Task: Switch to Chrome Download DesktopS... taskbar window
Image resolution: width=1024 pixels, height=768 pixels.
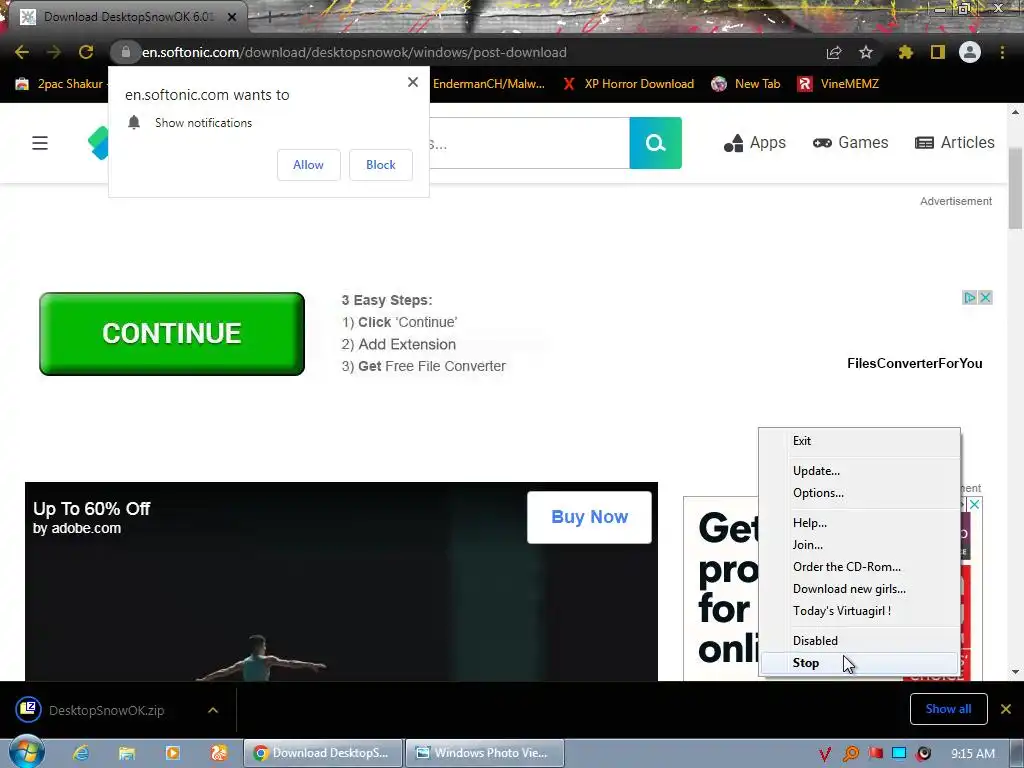Action: coord(323,753)
